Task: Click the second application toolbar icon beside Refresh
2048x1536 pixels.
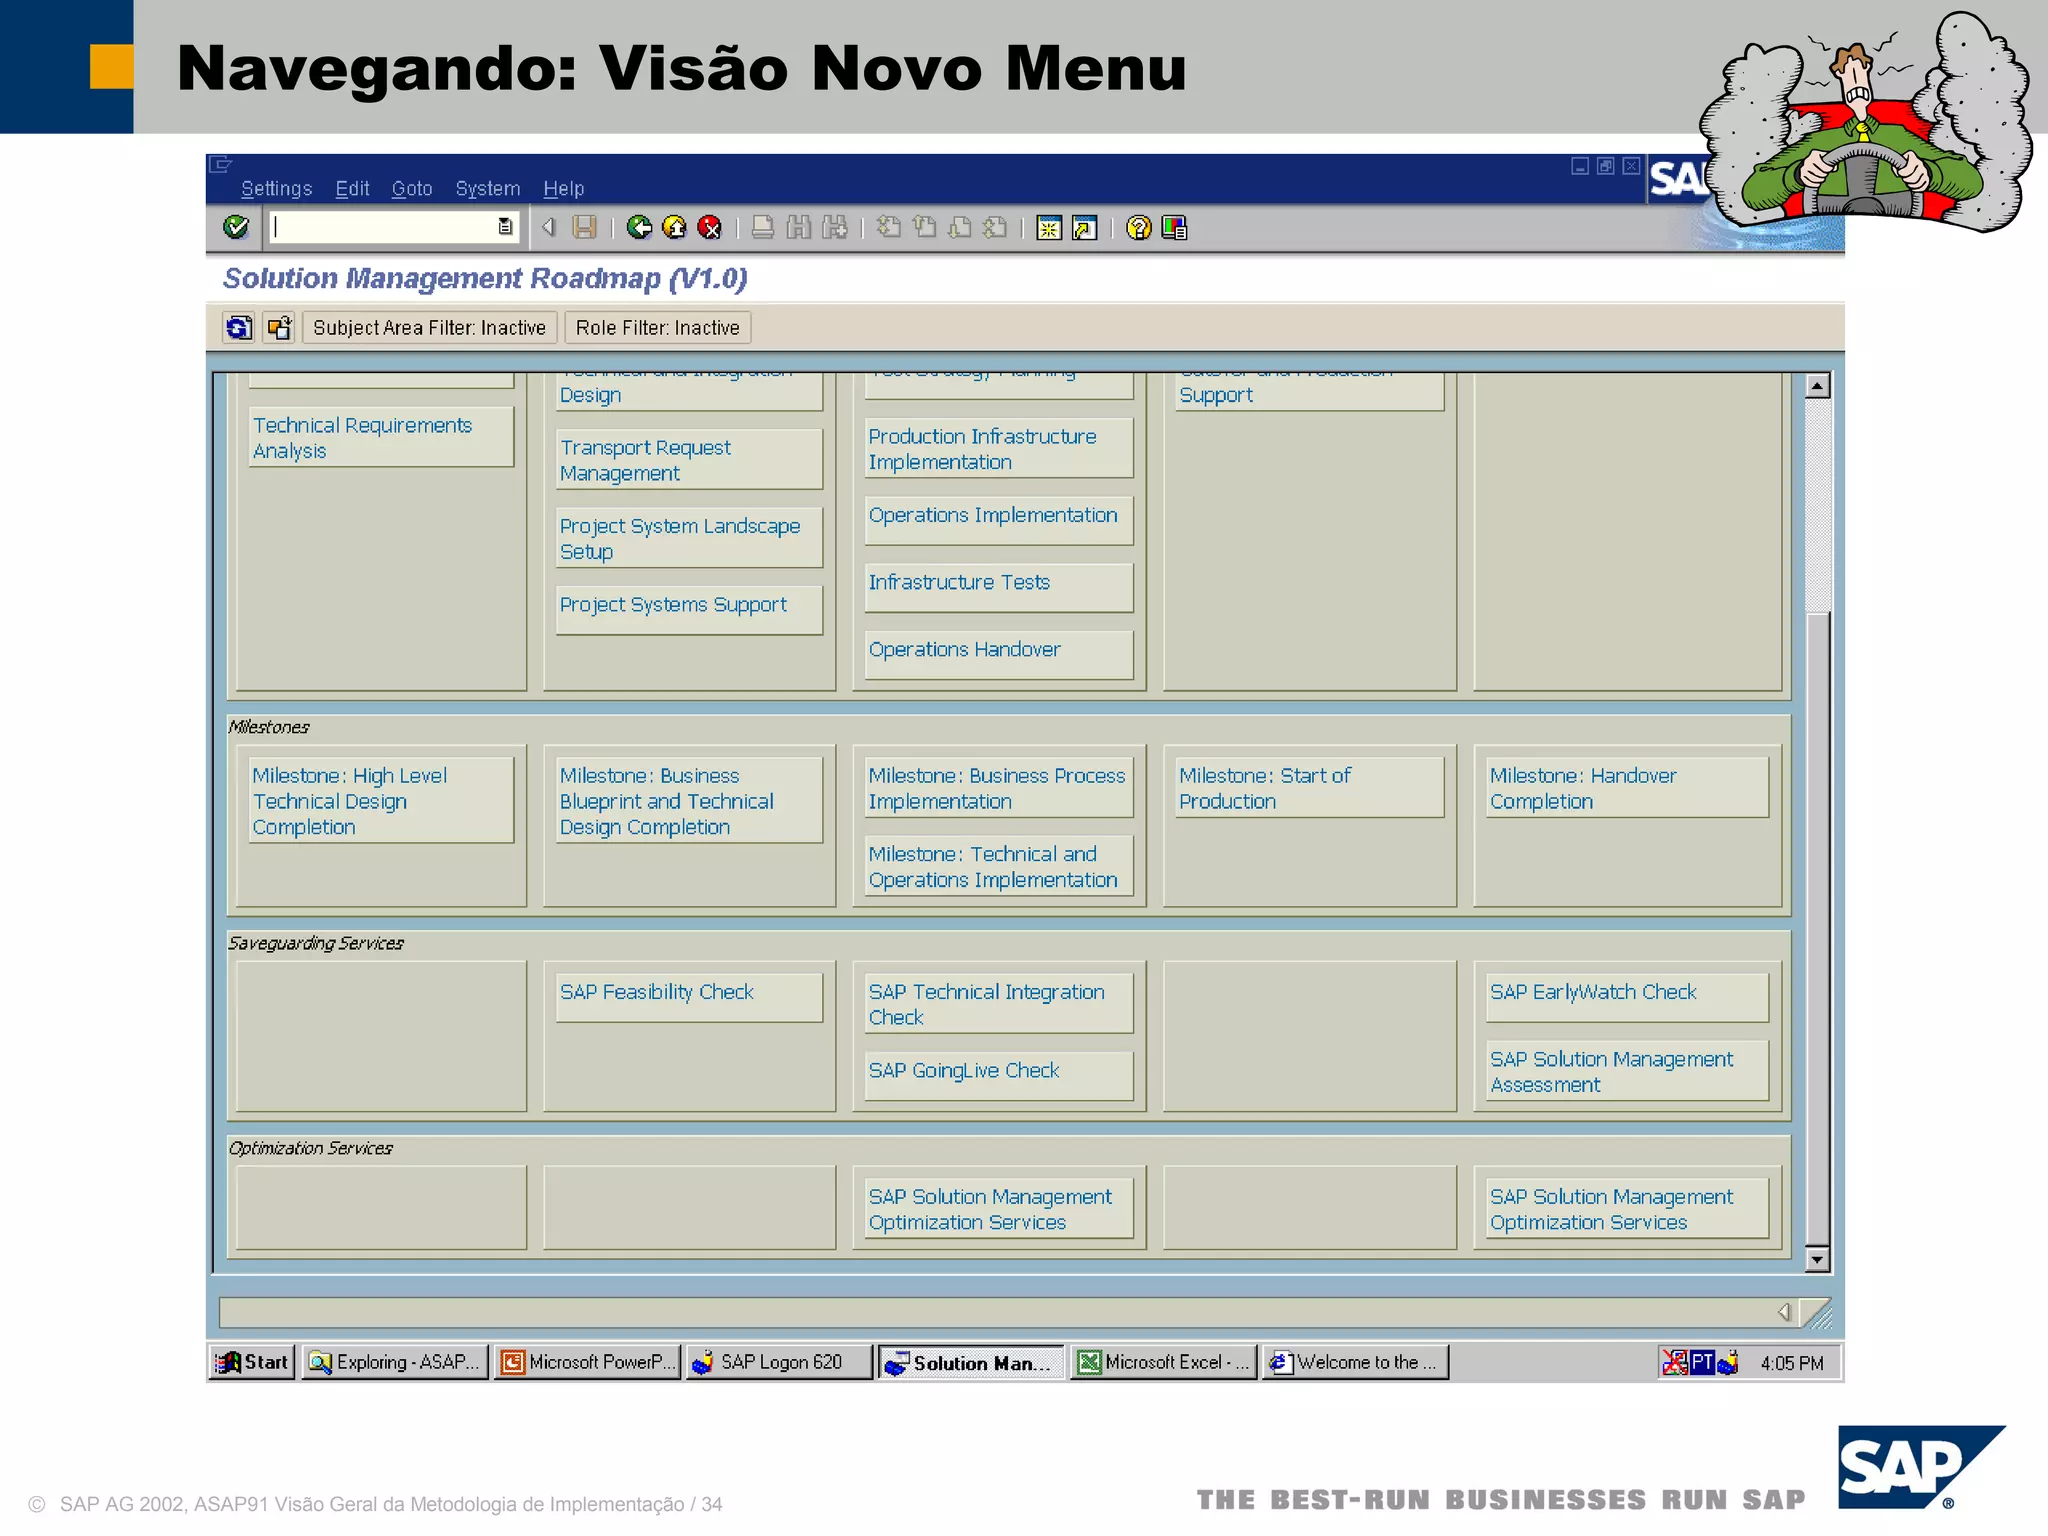Action: (x=279, y=328)
